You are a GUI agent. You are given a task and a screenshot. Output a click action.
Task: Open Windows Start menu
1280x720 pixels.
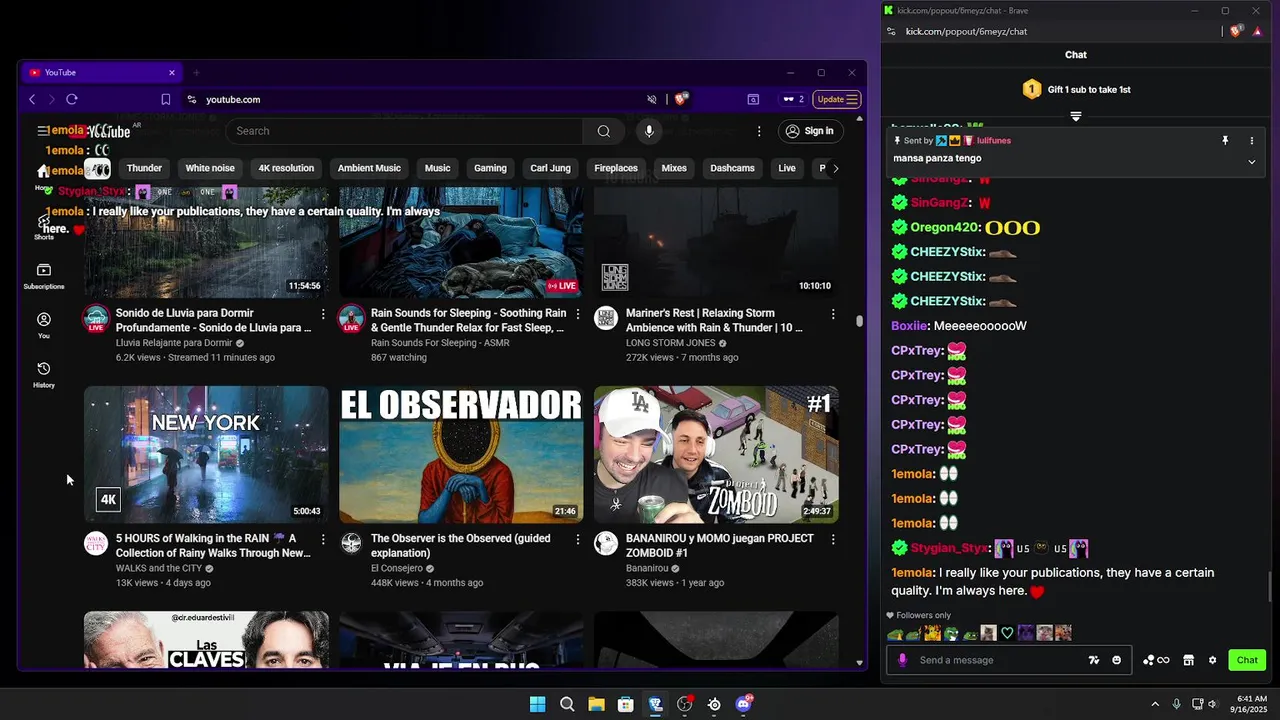[537, 704]
